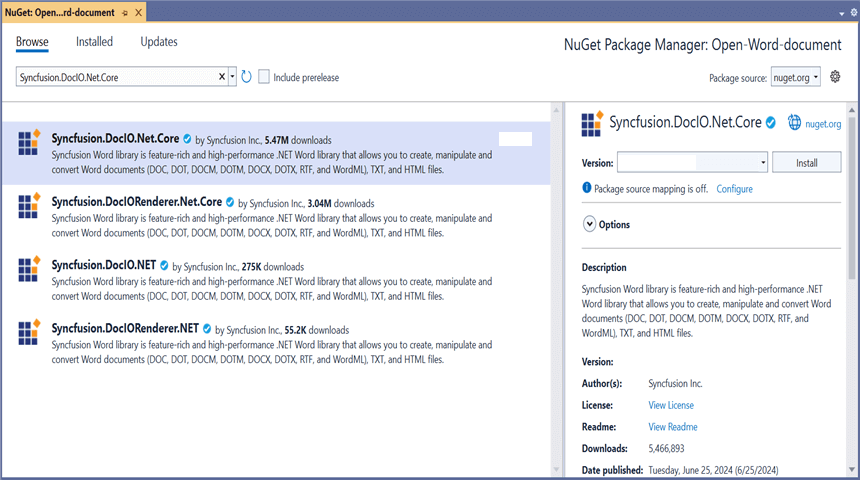The height and width of the screenshot is (480, 860).
Task: Click the details pane scrollbar thumb
Action: tap(852, 197)
